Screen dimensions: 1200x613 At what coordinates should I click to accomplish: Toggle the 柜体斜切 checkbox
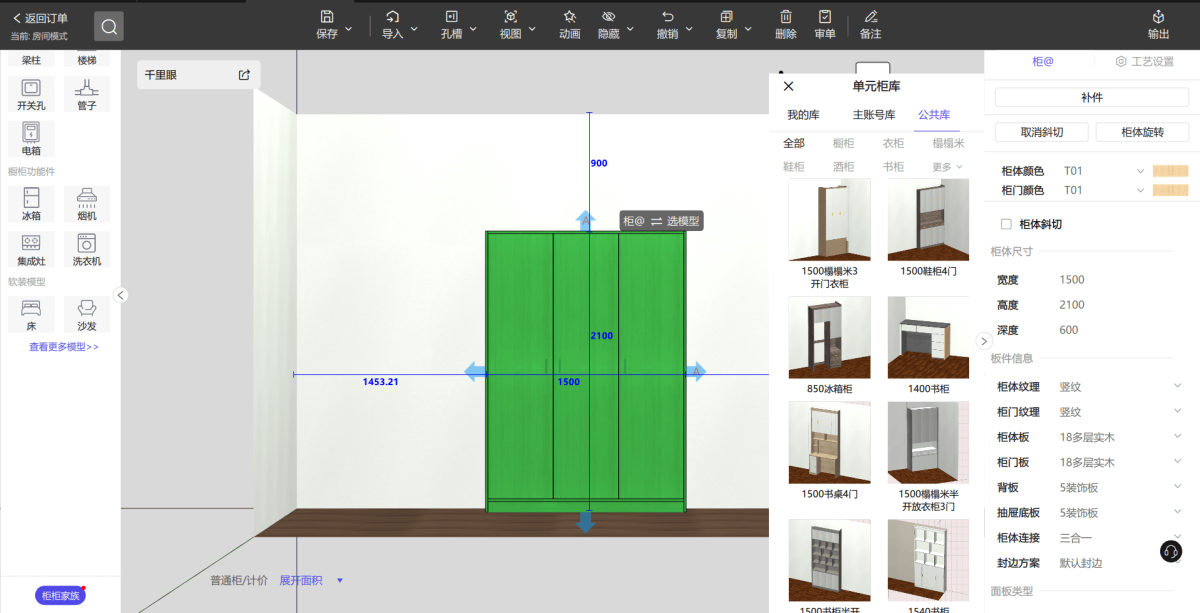pyautogui.click(x=1007, y=224)
